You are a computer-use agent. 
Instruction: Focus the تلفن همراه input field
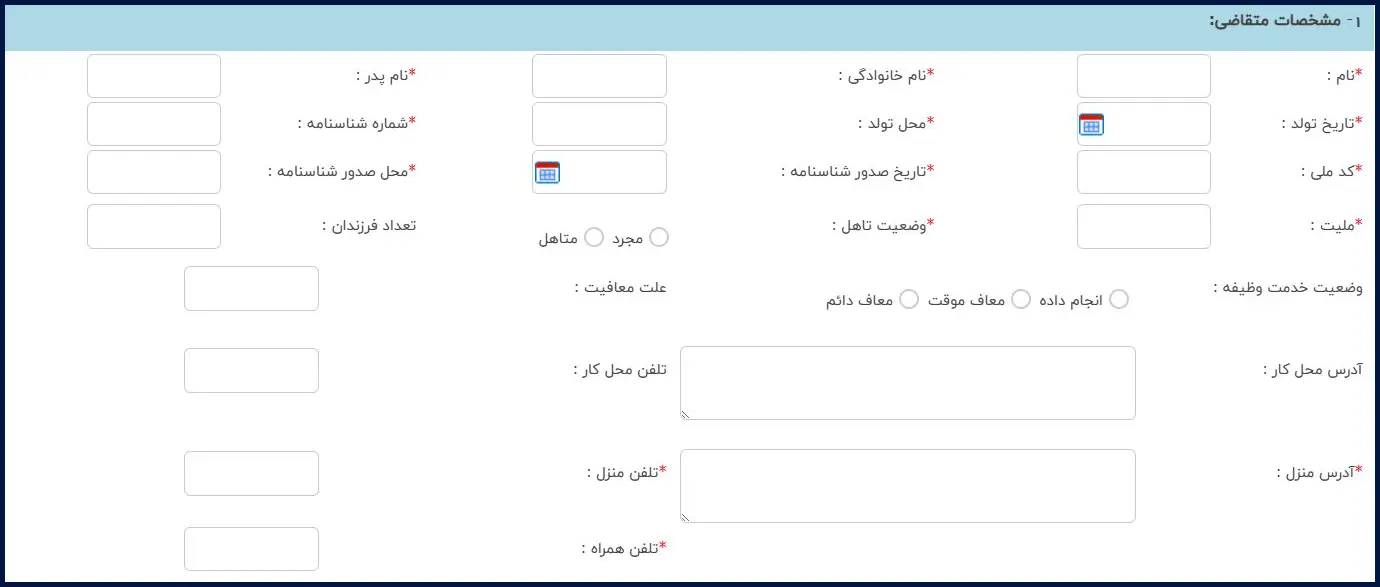pyautogui.click(x=251, y=549)
